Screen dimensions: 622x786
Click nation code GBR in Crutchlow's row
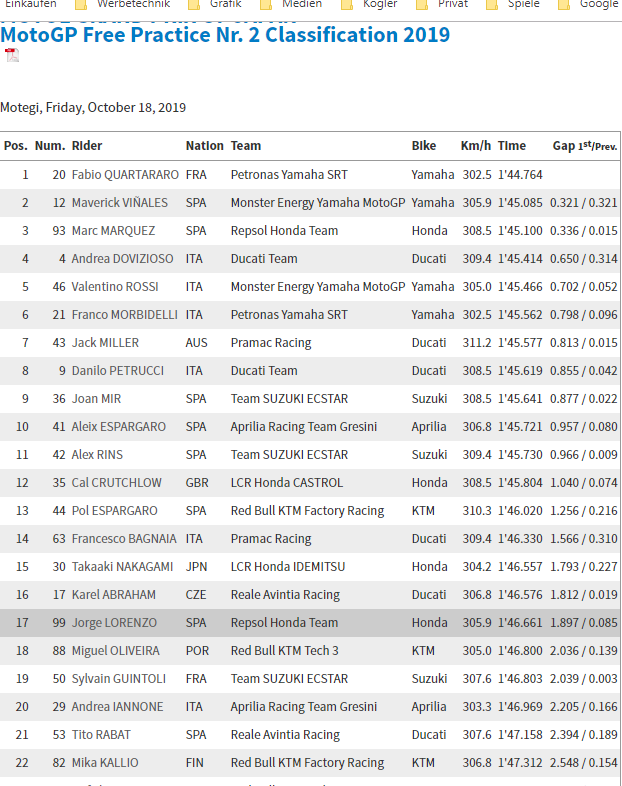pos(197,483)
